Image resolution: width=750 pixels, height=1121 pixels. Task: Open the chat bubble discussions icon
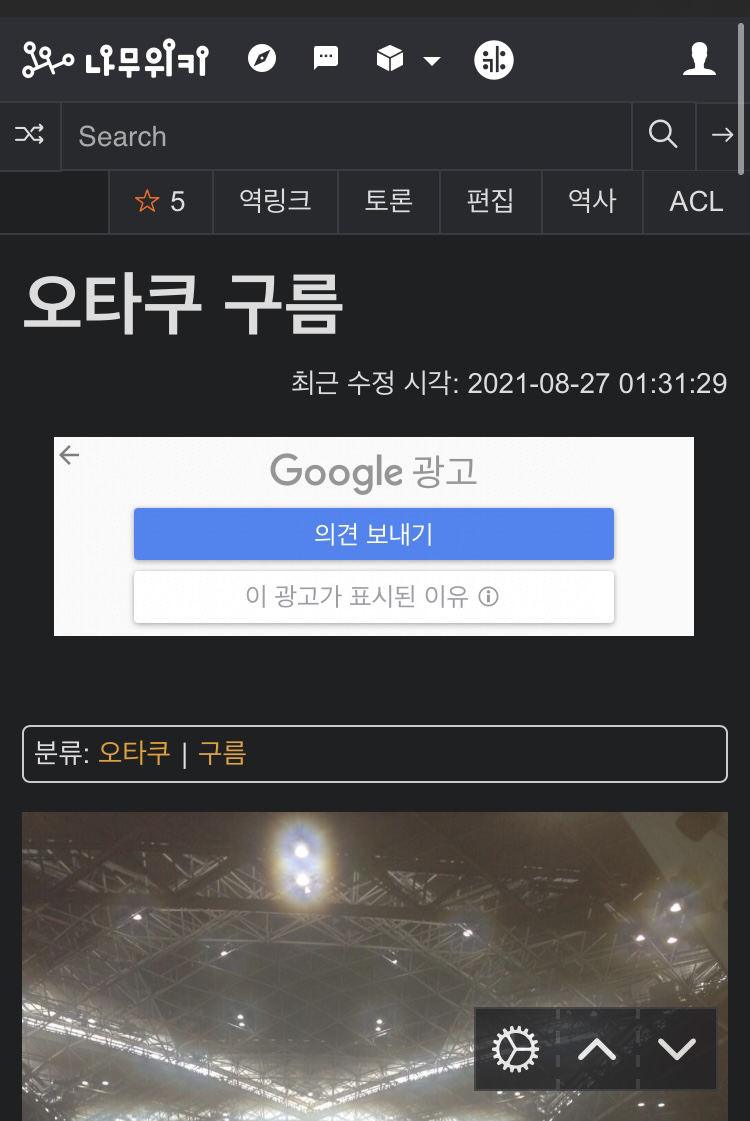(325, 58)
